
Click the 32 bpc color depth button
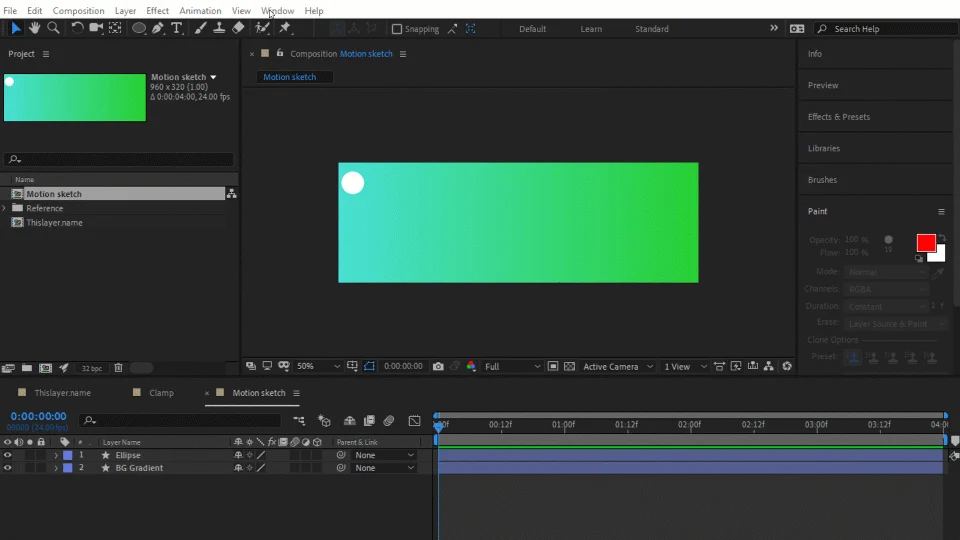tap(92, 368)
